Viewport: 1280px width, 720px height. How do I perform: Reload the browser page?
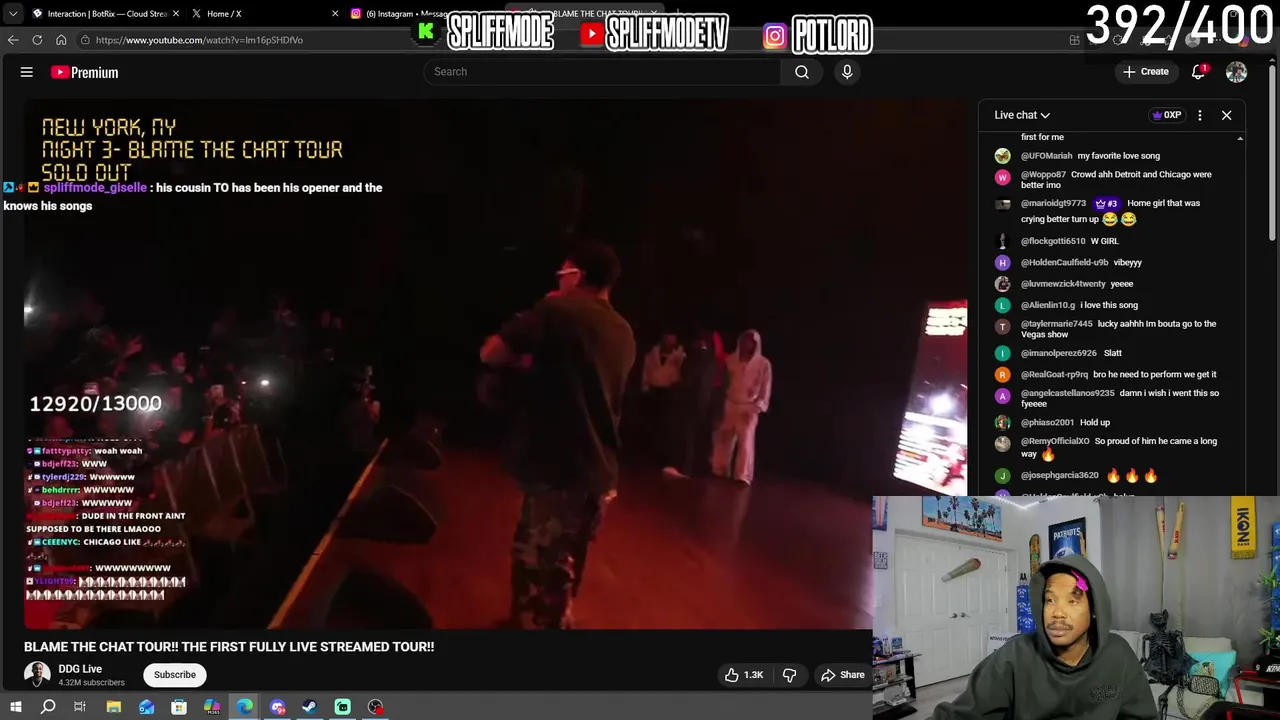[x=37, y=40]
